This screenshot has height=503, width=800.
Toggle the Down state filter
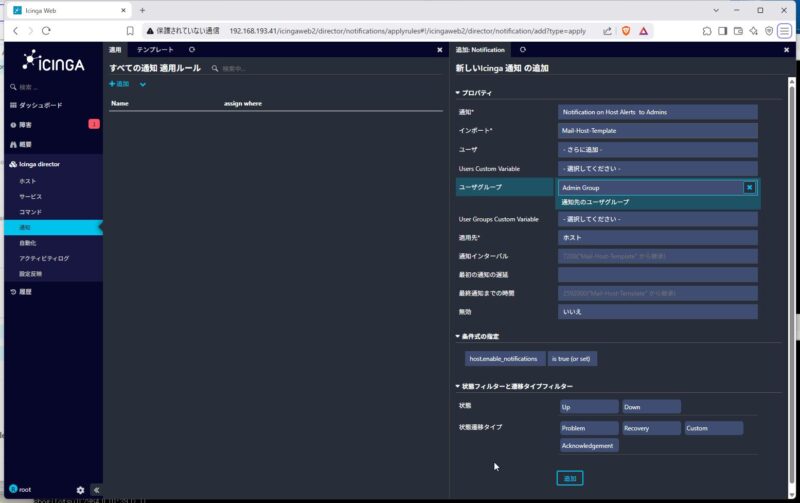click(x=652, y=407)
